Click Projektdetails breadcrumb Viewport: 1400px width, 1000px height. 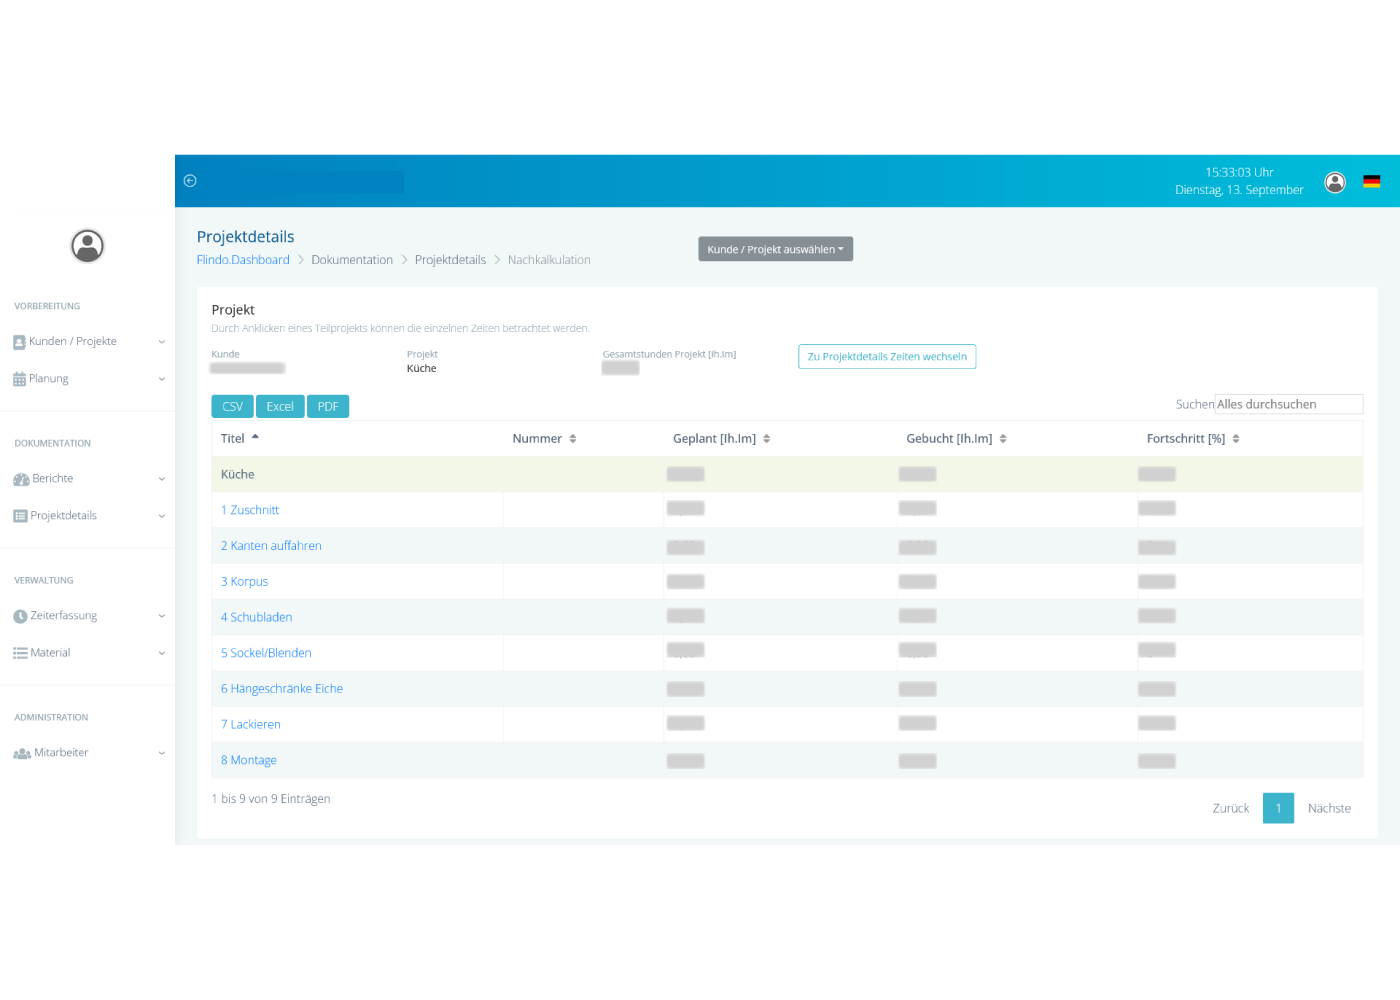[x=450, y=260]
